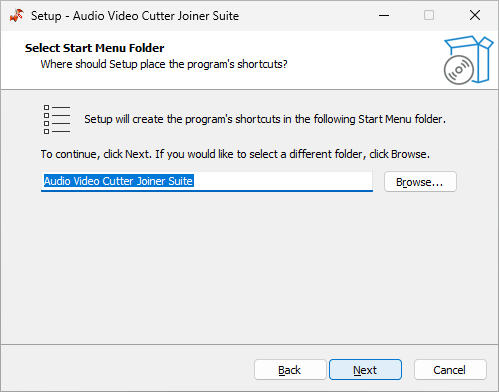Image resolution: width=499 pixels, height=392 pixels.
Task: Click the disabled maximize button
Action: pyautogui.click(x=429, y=15)
